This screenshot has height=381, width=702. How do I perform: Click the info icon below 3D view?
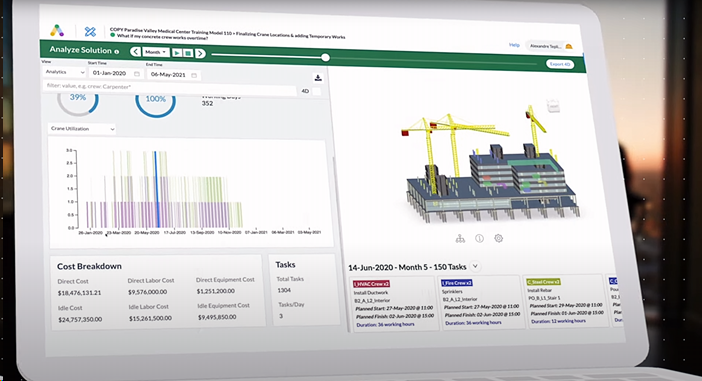pos(479,239)
